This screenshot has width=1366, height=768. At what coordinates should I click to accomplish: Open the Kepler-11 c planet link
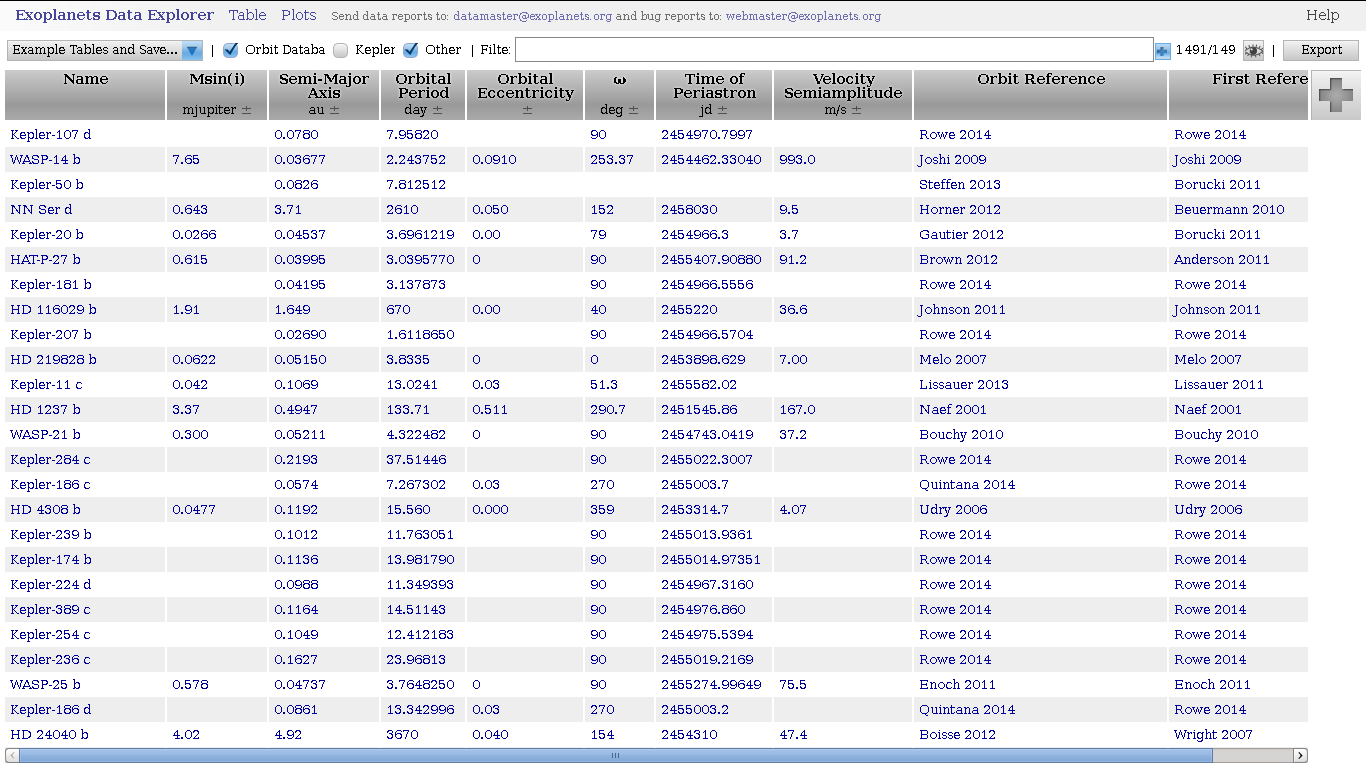pos(46,384)
